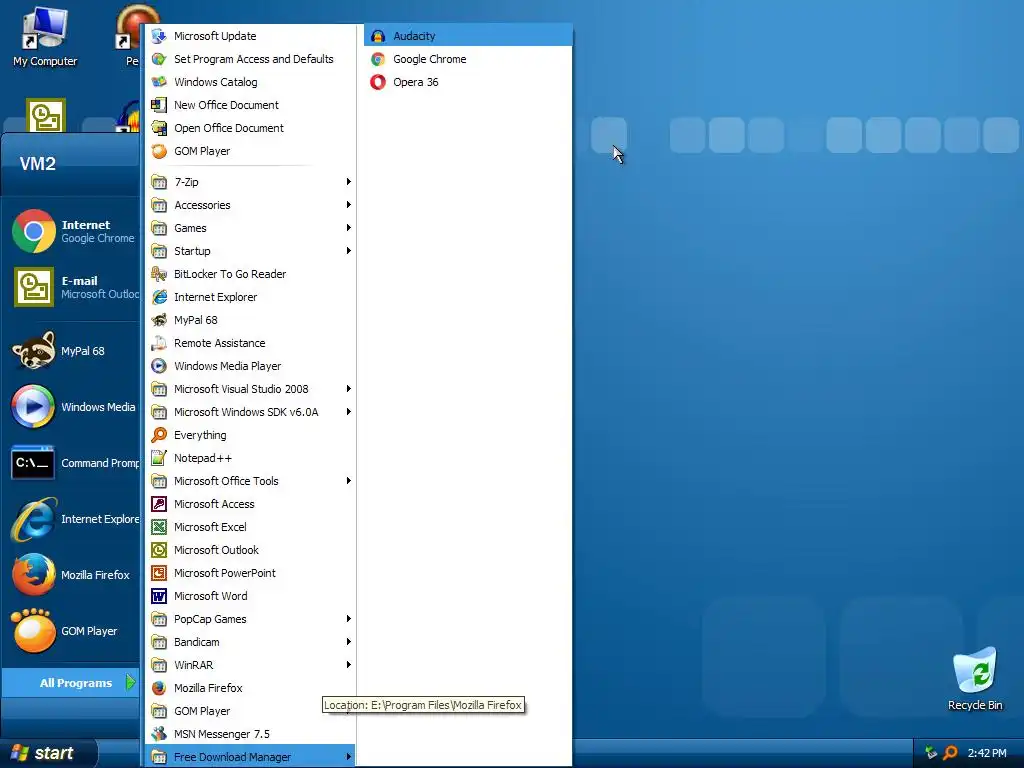Open Mozilla Firefox in Start menu left pane

[x=73, y=575]
